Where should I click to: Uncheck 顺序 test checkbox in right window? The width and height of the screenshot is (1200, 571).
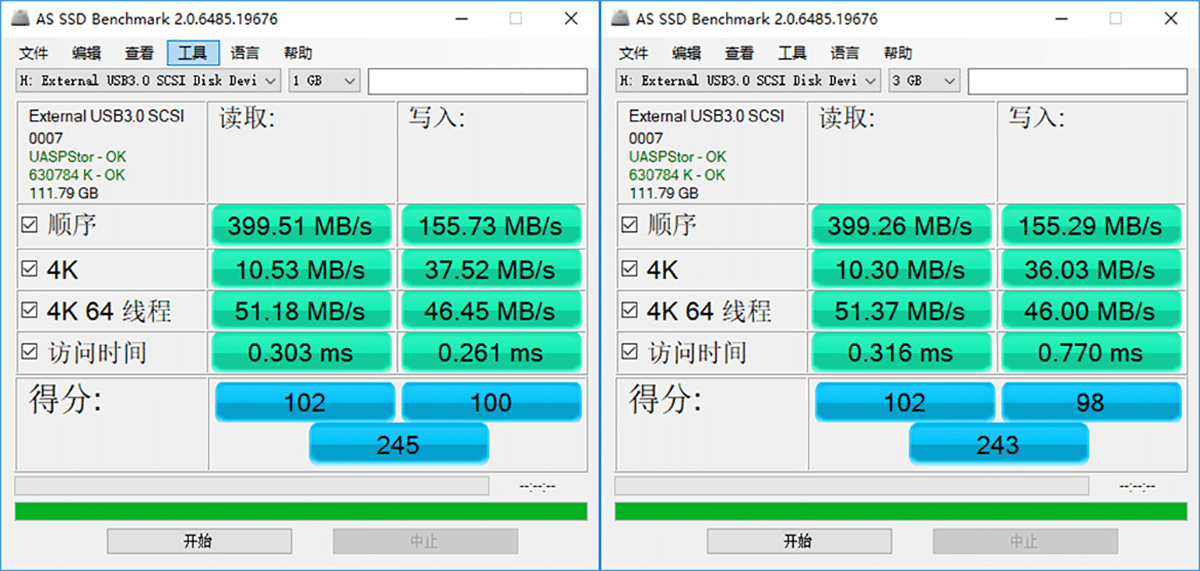pos(629,226)
